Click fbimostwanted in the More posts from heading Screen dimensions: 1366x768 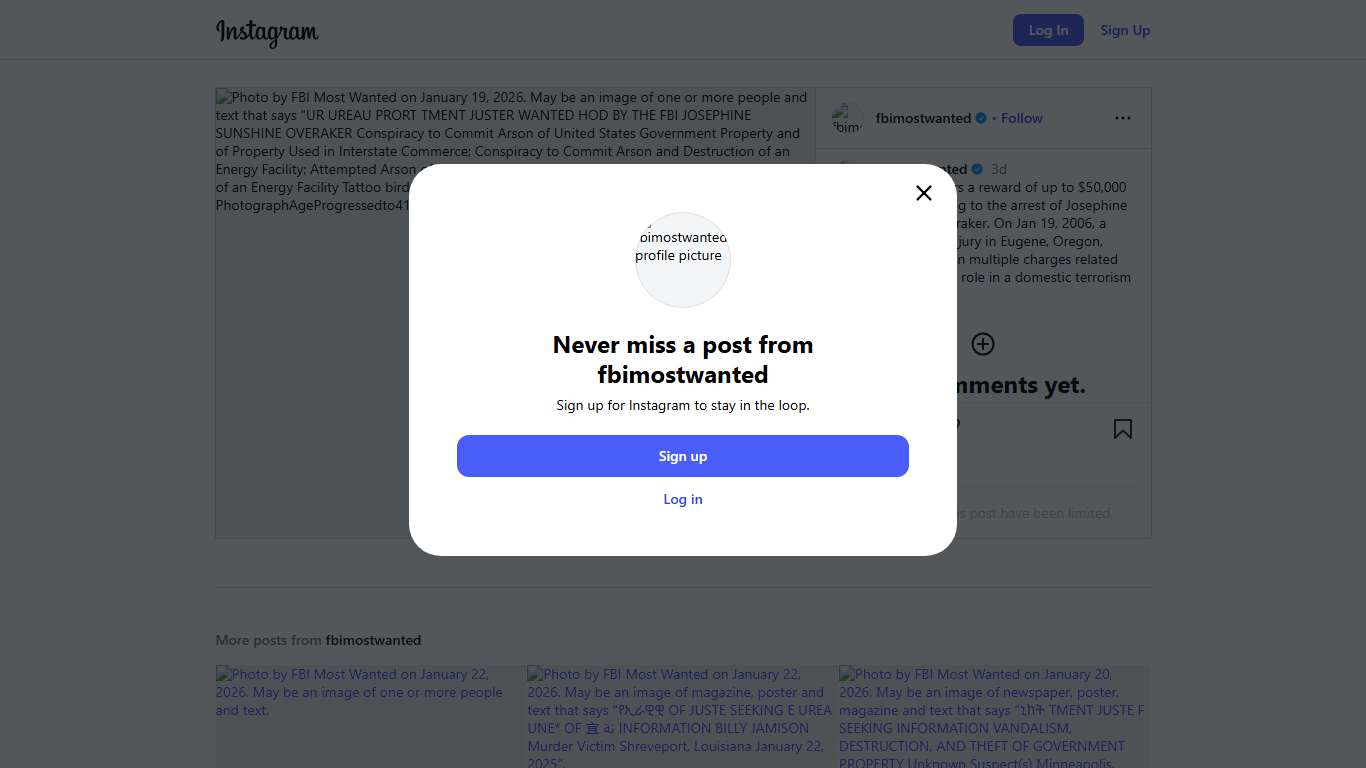click(373, 640)
